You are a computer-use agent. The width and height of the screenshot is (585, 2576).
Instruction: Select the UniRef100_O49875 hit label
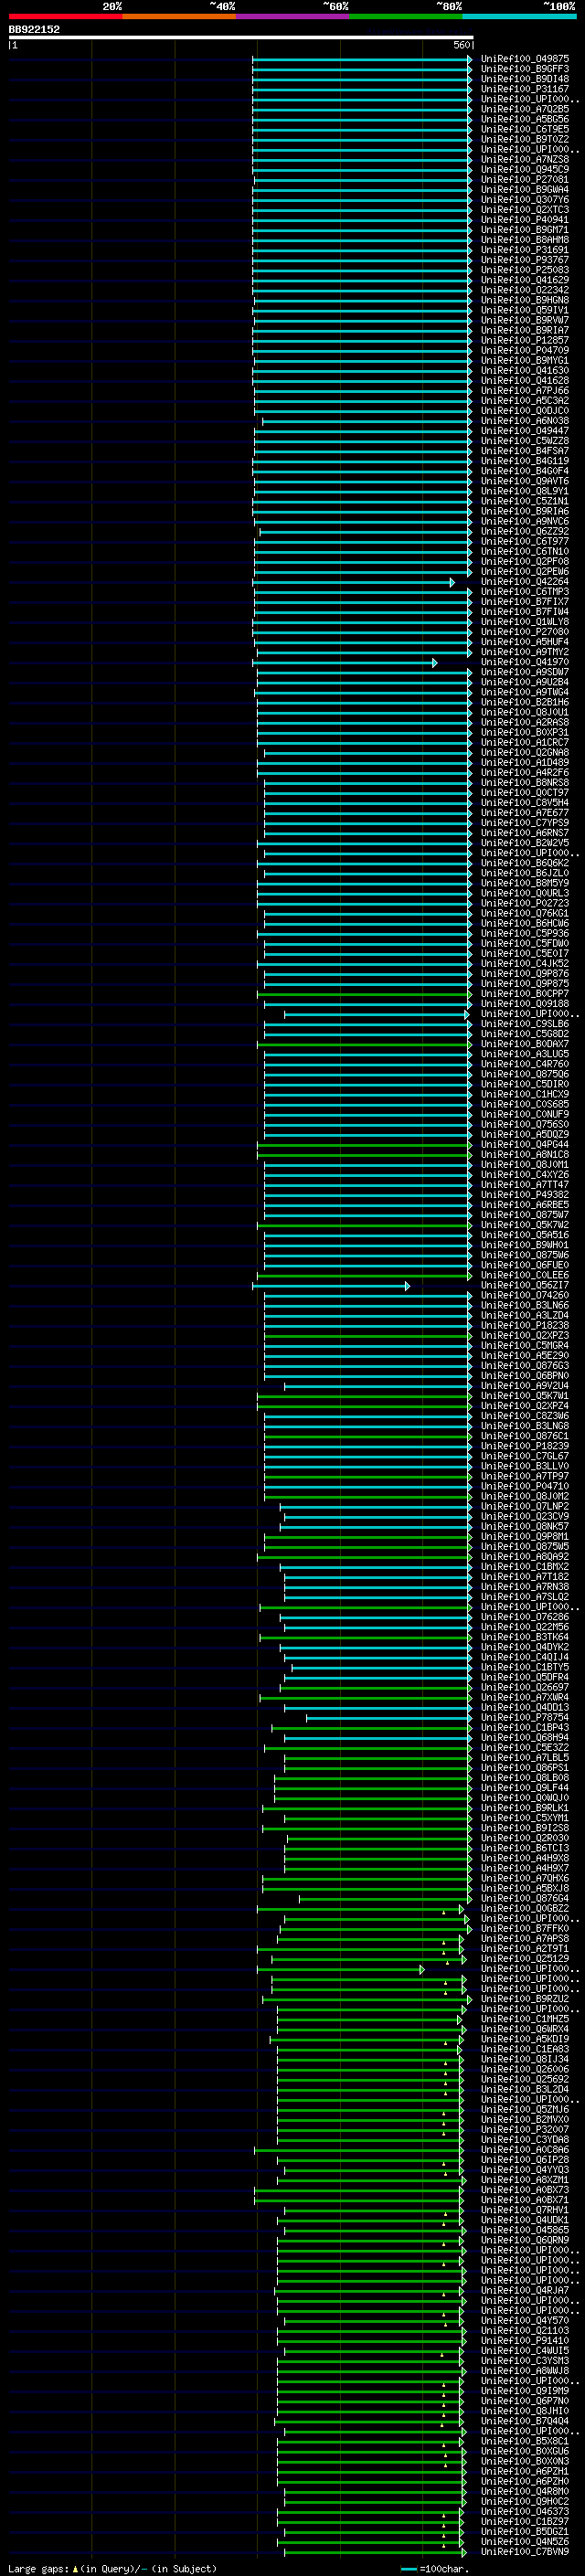coord(524,59)
